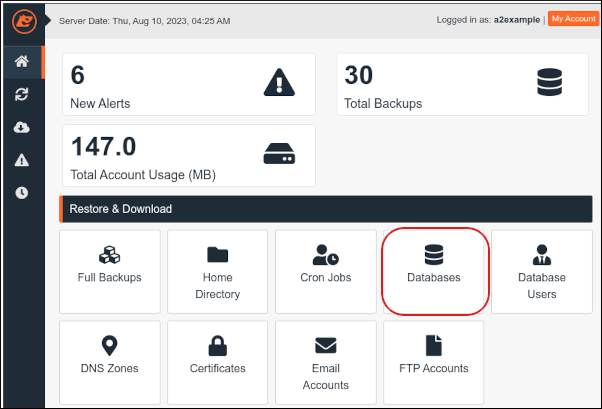This screenshot has height=409, width=602.
Task: Click the '30' Total Backups count
Action: (359, 75)
